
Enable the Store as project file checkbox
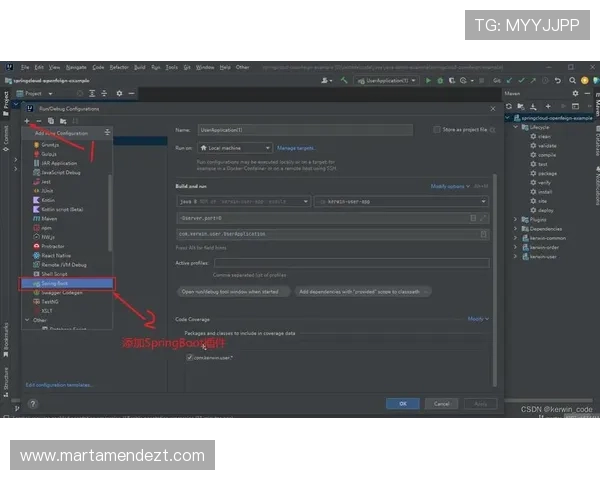(x=437, y=130)
